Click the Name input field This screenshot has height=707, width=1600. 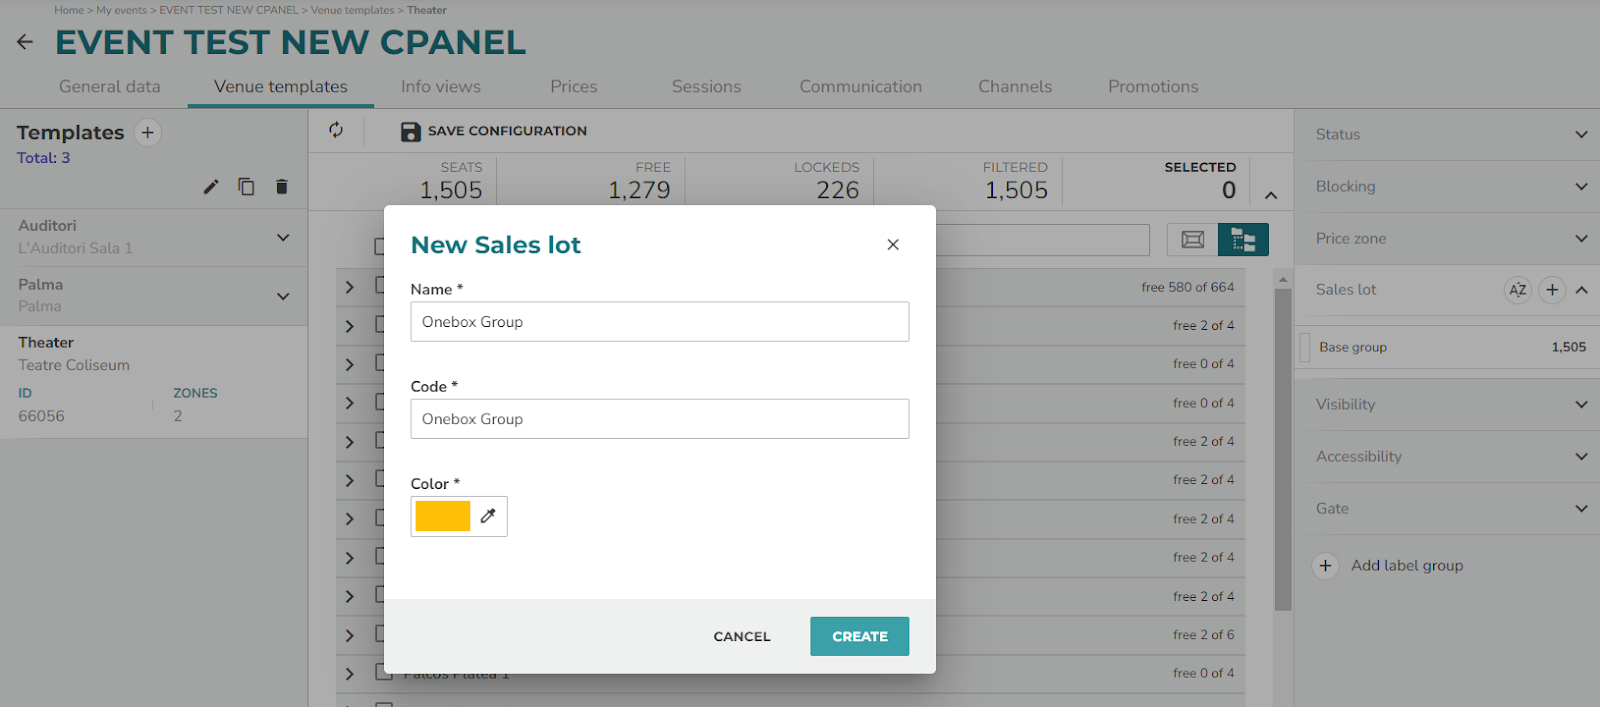click(x=660, y=322)
